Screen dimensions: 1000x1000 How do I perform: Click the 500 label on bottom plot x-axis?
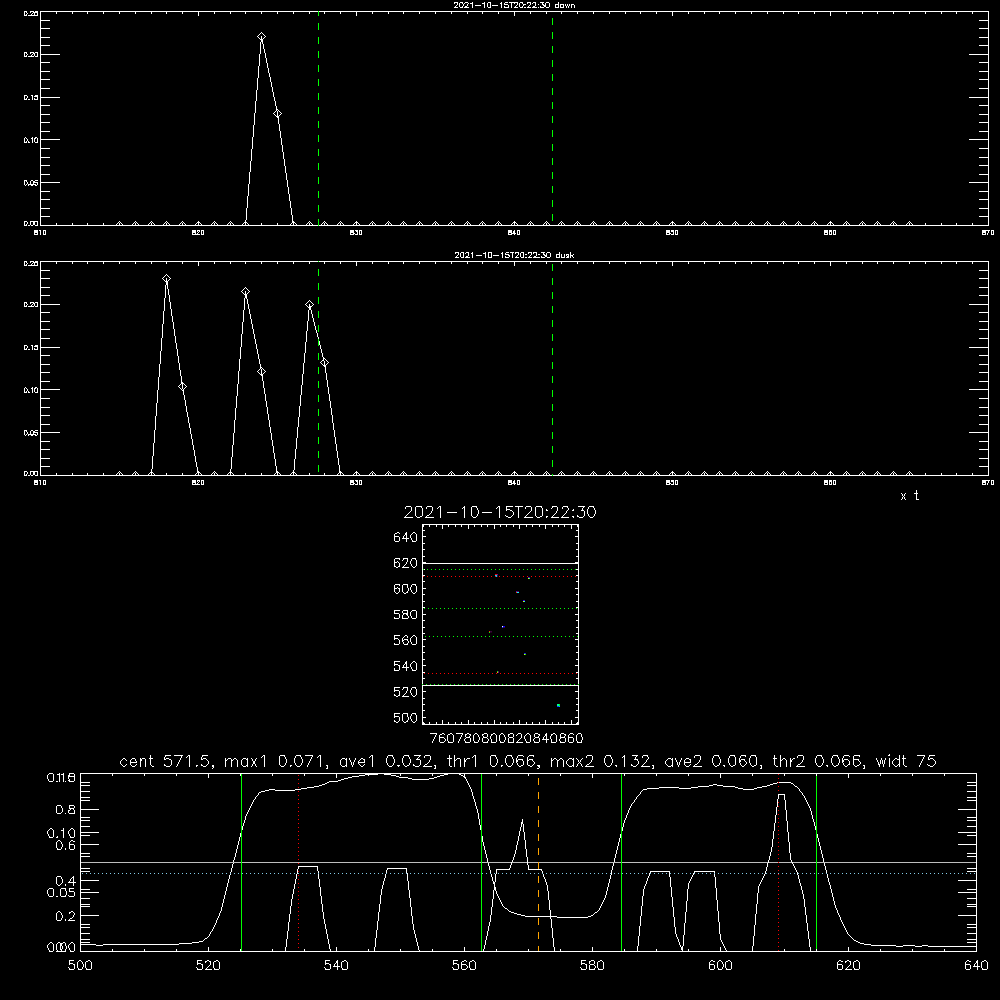[80, 966]
